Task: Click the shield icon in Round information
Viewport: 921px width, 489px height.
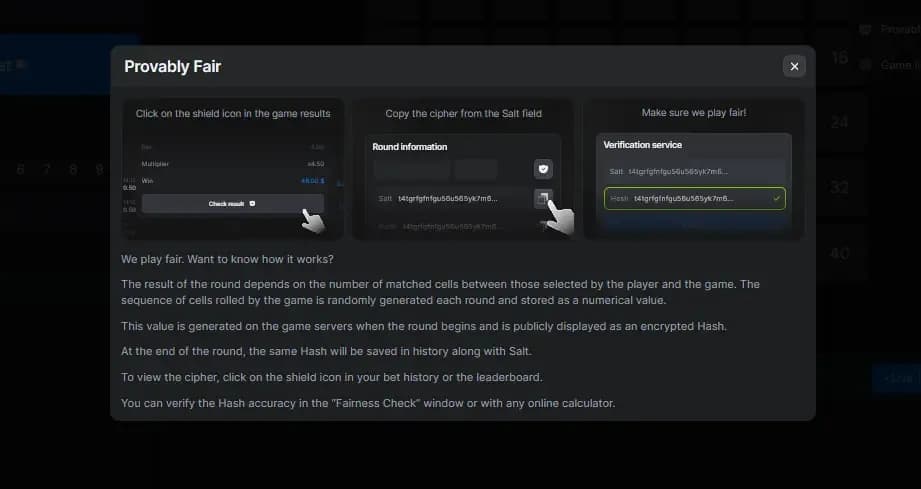Action: pyautogui.click(x=543, y=169)
